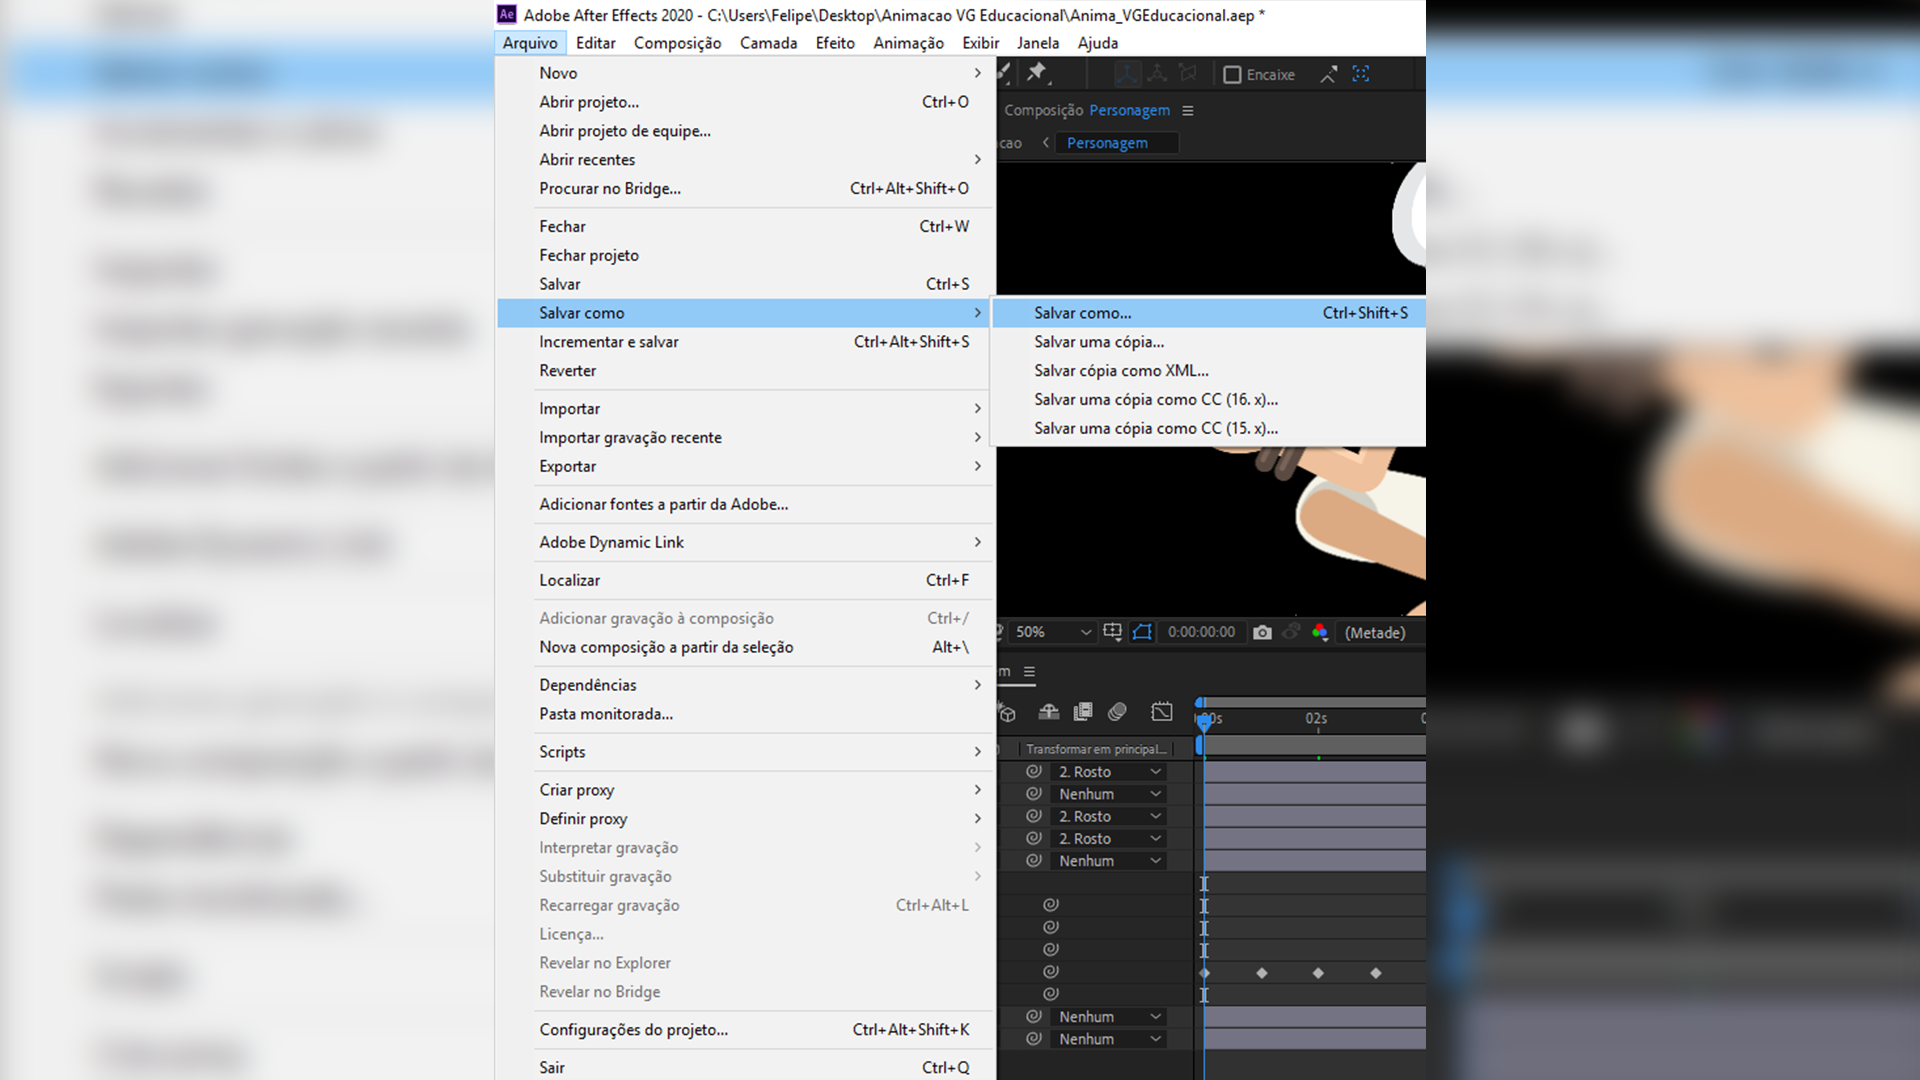Open the second-row Nenhum parent dropdown

[x=1110, y=794]
